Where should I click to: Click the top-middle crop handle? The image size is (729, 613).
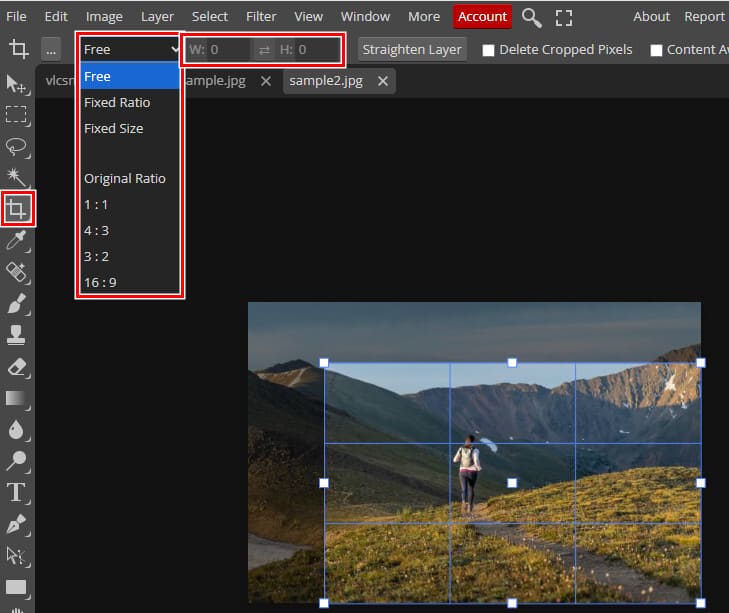pos(512,363)
